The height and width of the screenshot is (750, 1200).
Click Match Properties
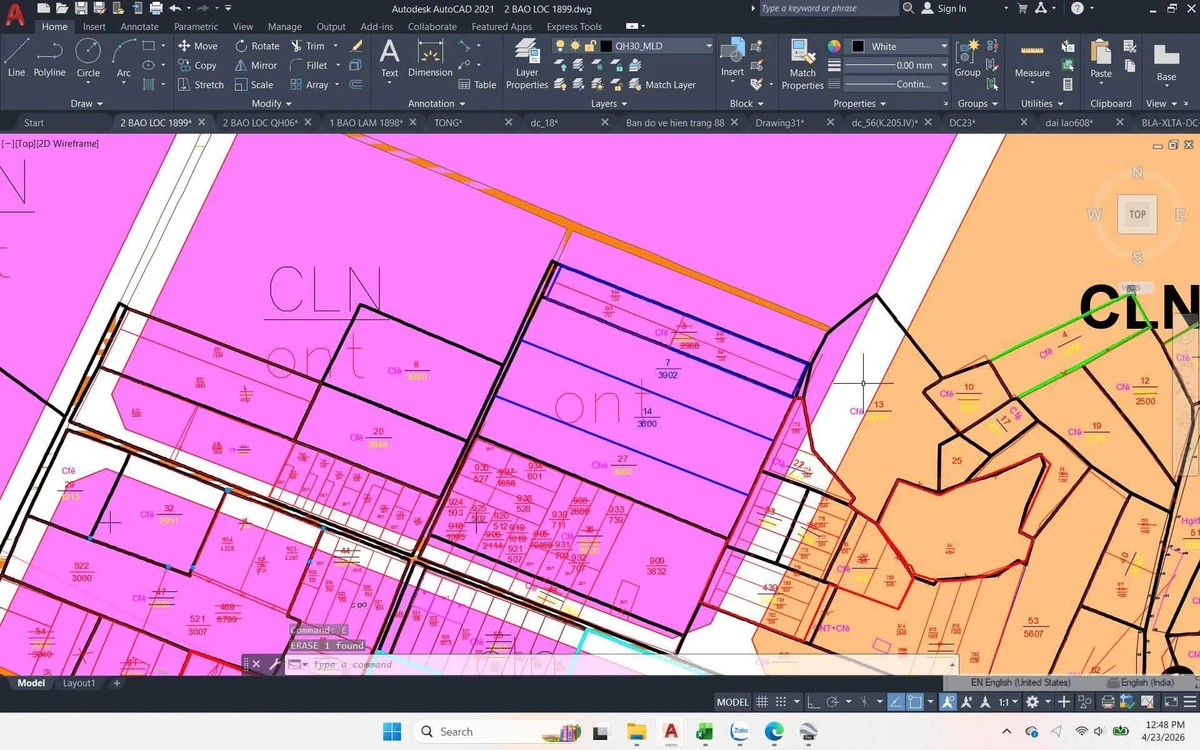coord(802,65)
